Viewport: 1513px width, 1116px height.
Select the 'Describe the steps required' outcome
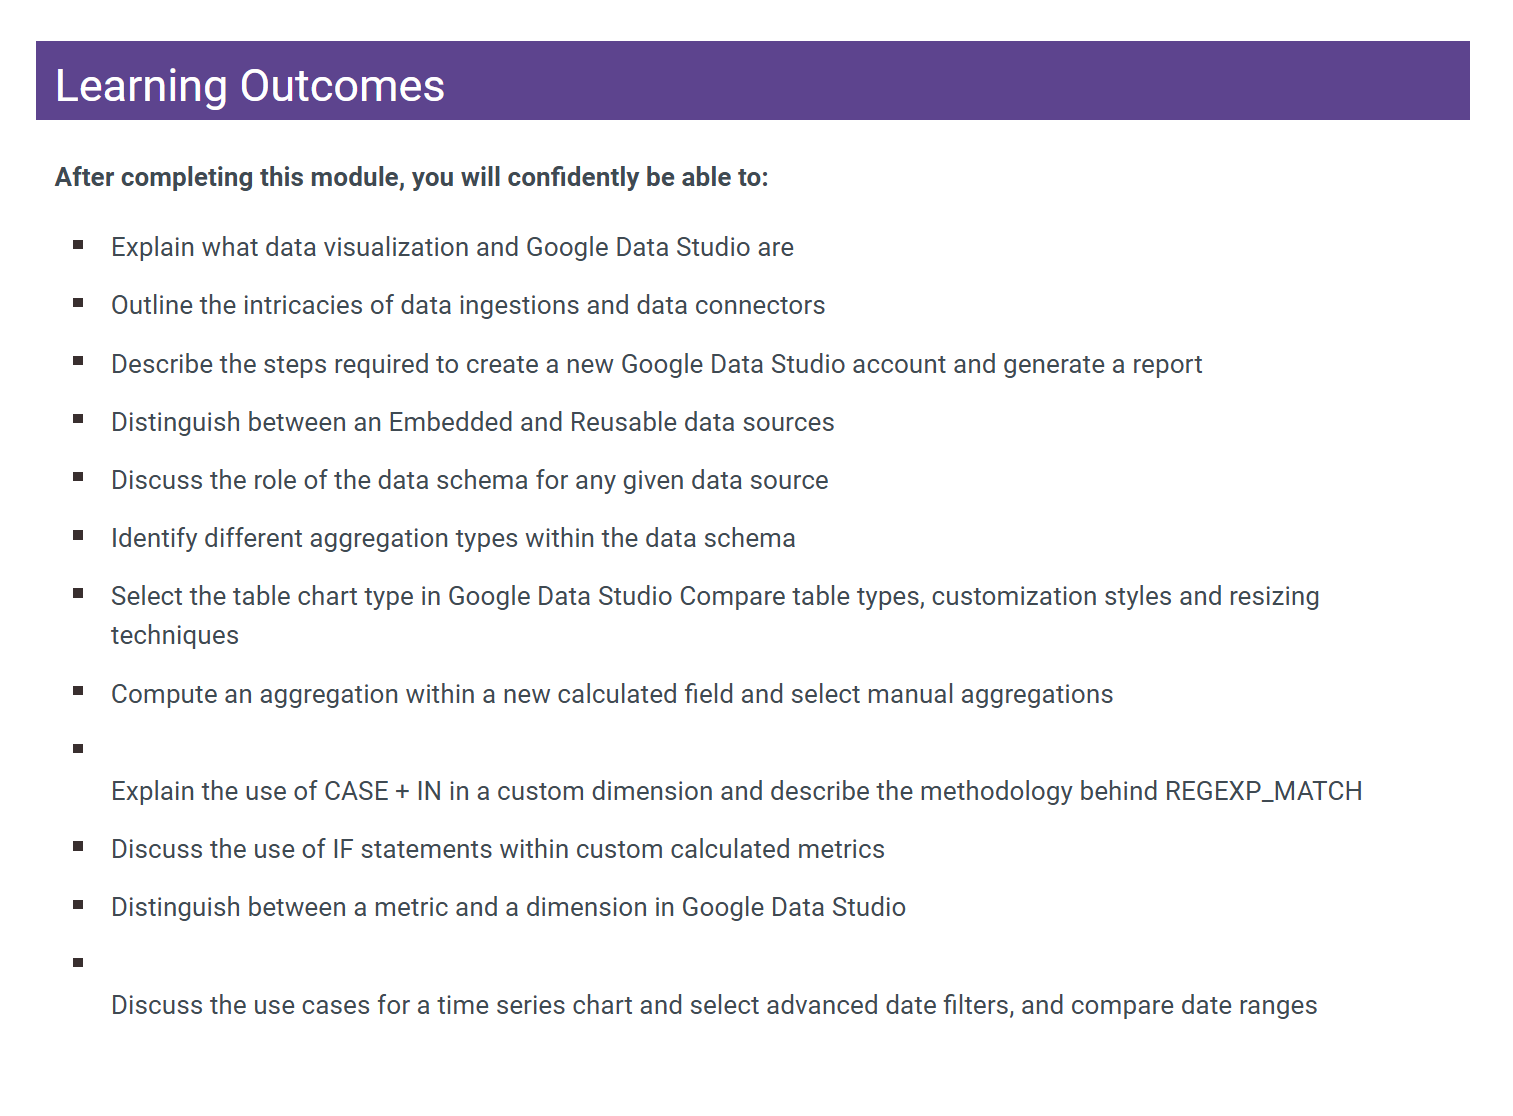click(656, 364)
